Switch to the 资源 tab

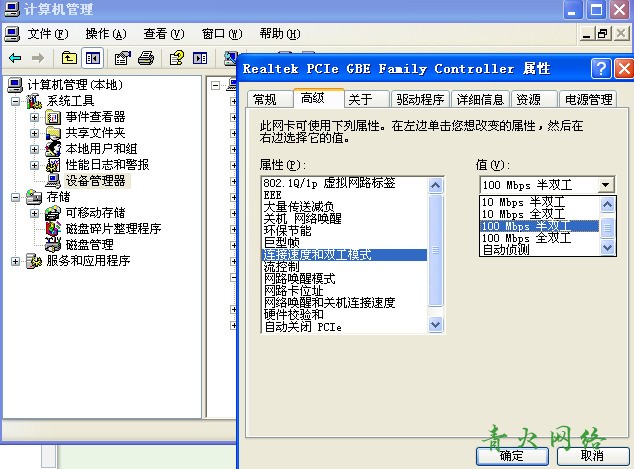point(534,99)
